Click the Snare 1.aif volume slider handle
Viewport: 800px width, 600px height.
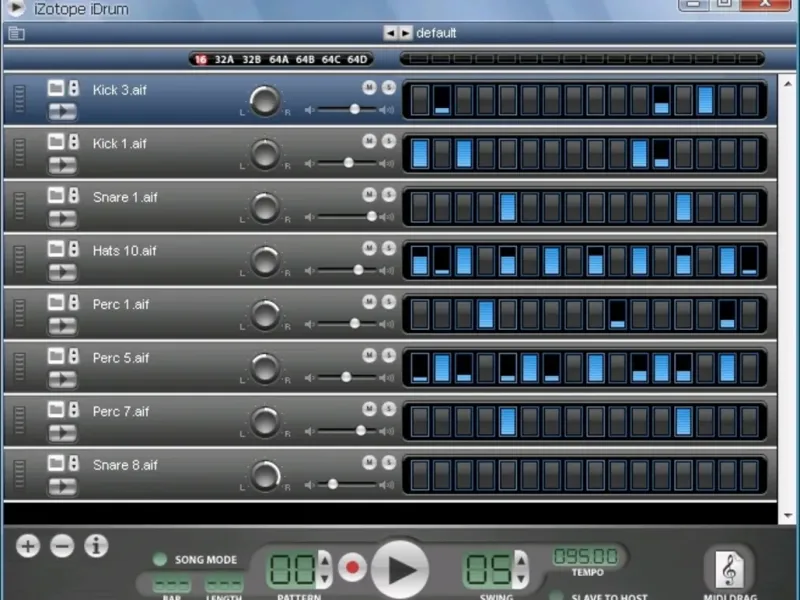click(372, 216)
